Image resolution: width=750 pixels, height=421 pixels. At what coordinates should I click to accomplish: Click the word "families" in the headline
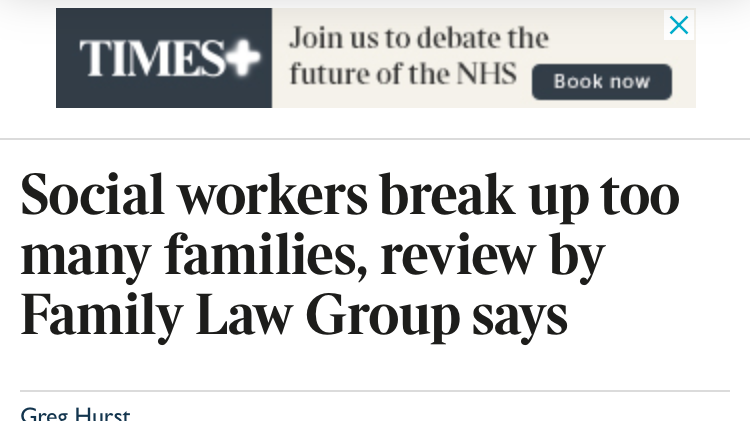click(x=262, y=255)
